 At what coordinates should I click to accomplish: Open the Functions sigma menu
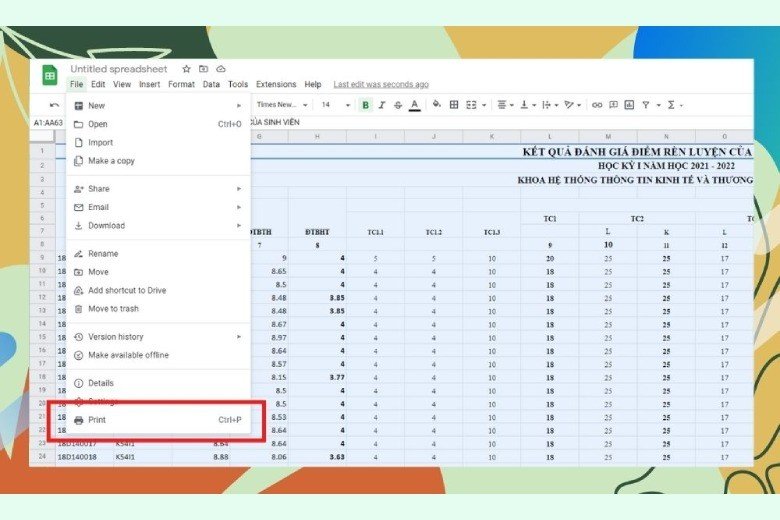[675, 105]
